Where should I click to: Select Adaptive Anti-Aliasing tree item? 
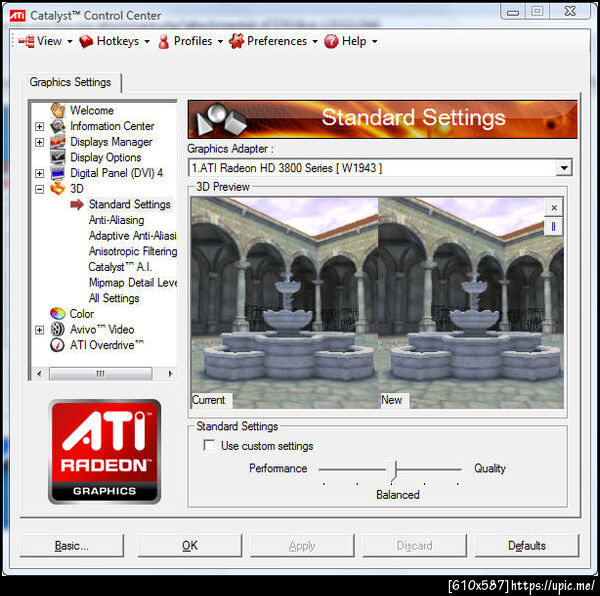(132, 236)
